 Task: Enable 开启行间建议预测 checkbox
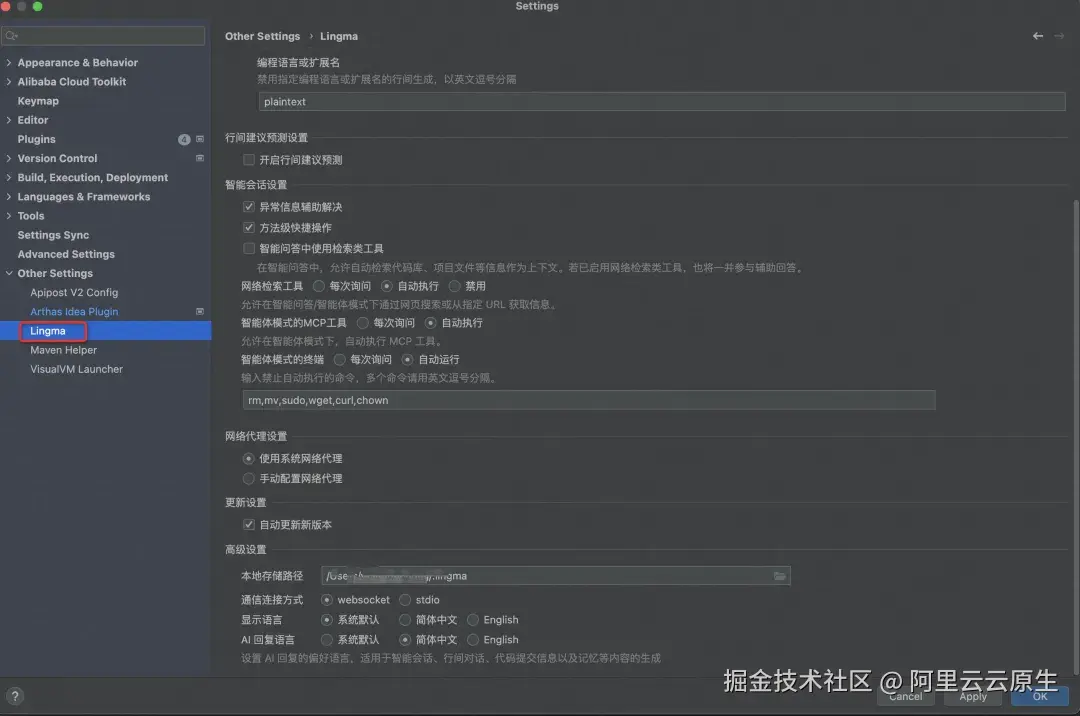pyautogui.click(x=248, y=159)
